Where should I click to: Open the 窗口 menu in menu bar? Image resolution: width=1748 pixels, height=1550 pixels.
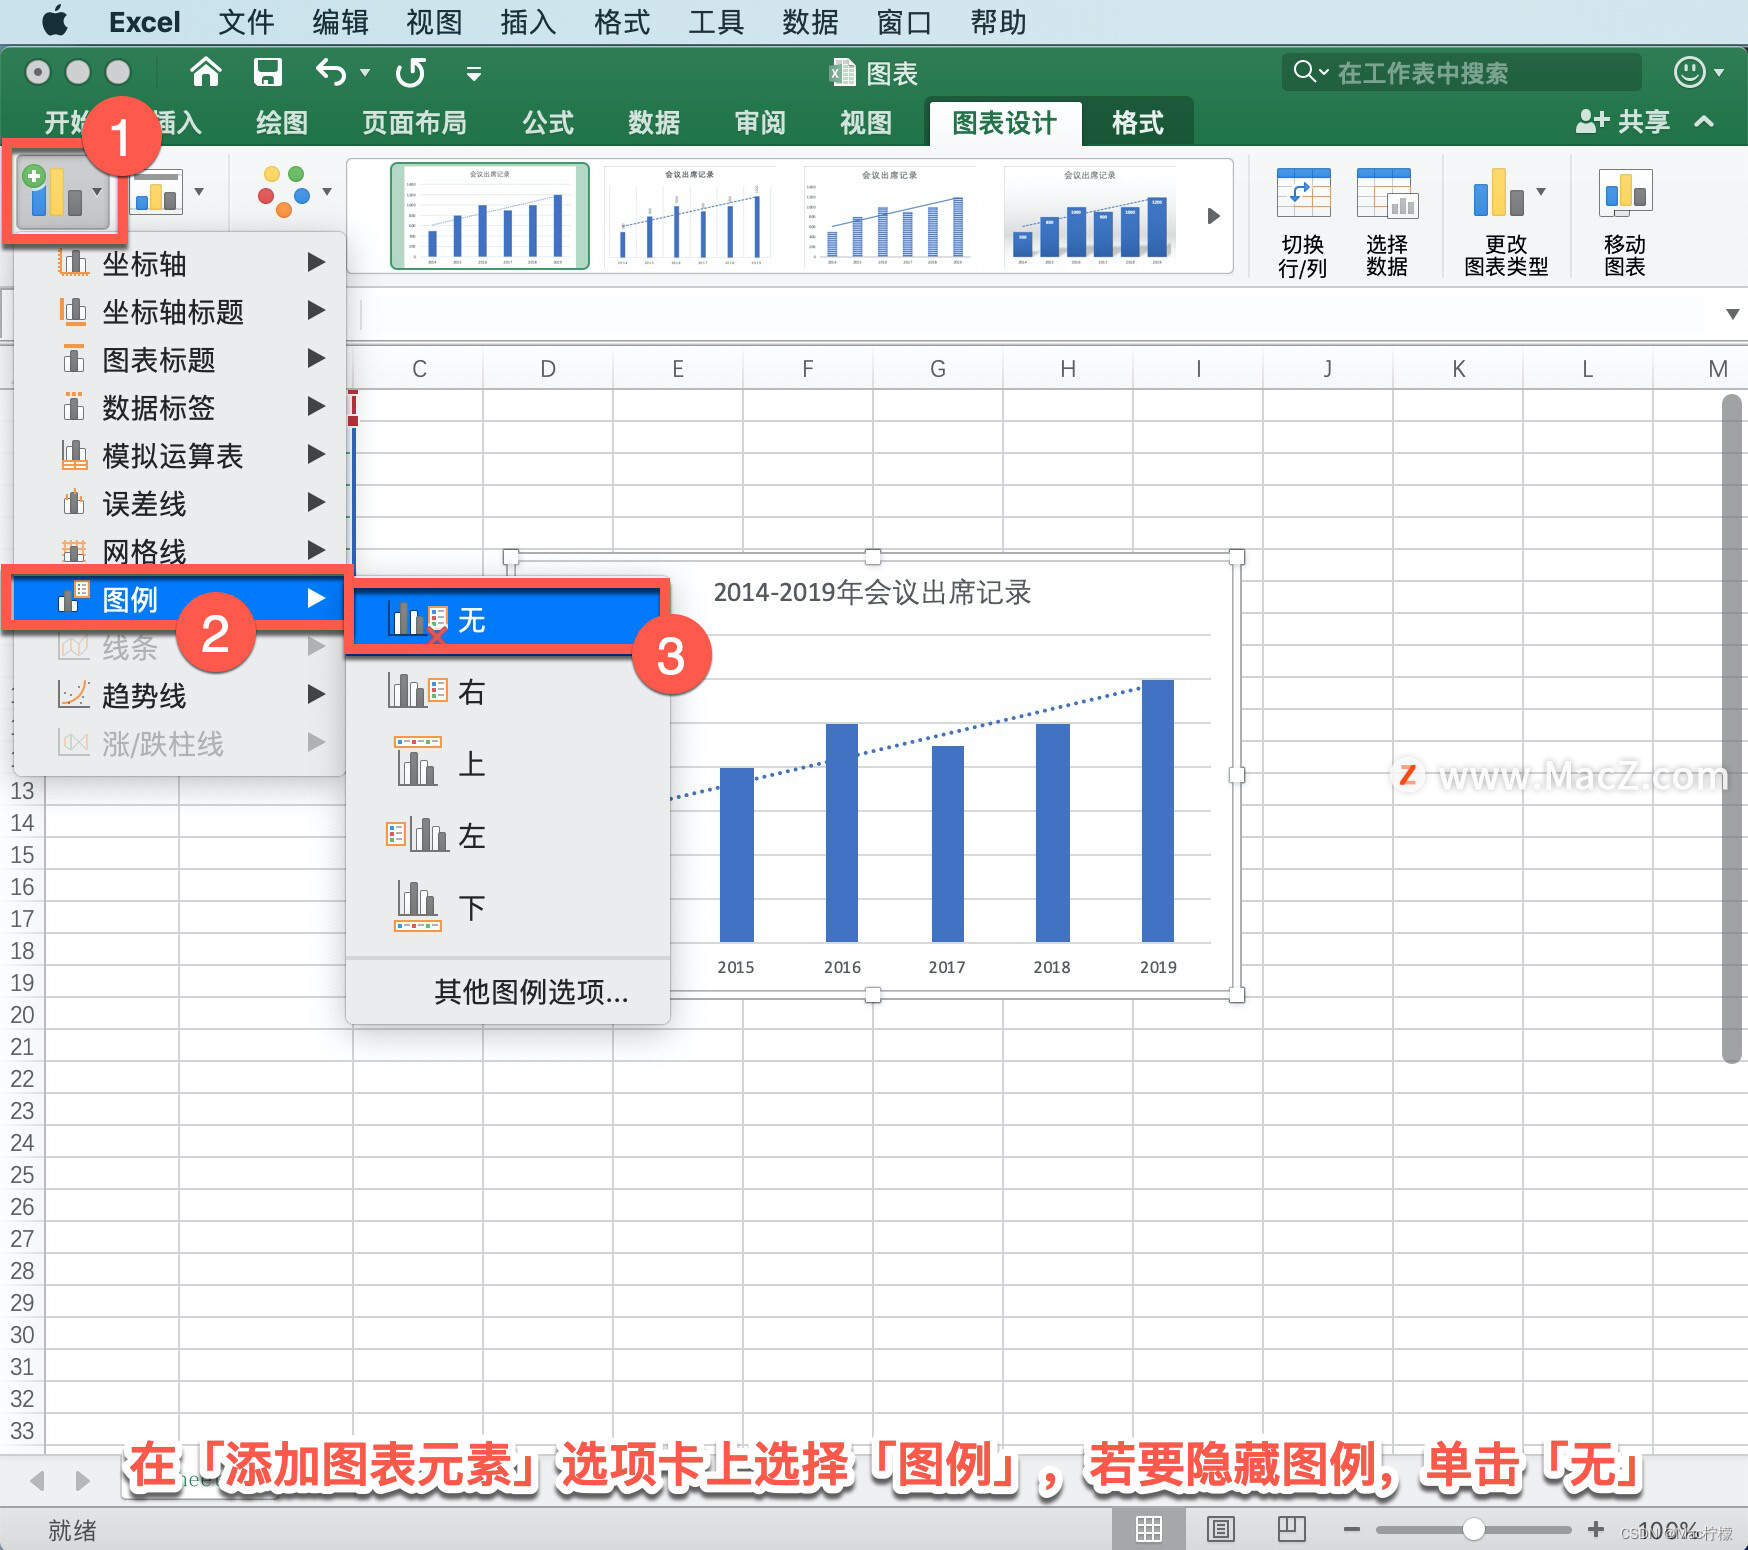(904, 22)
